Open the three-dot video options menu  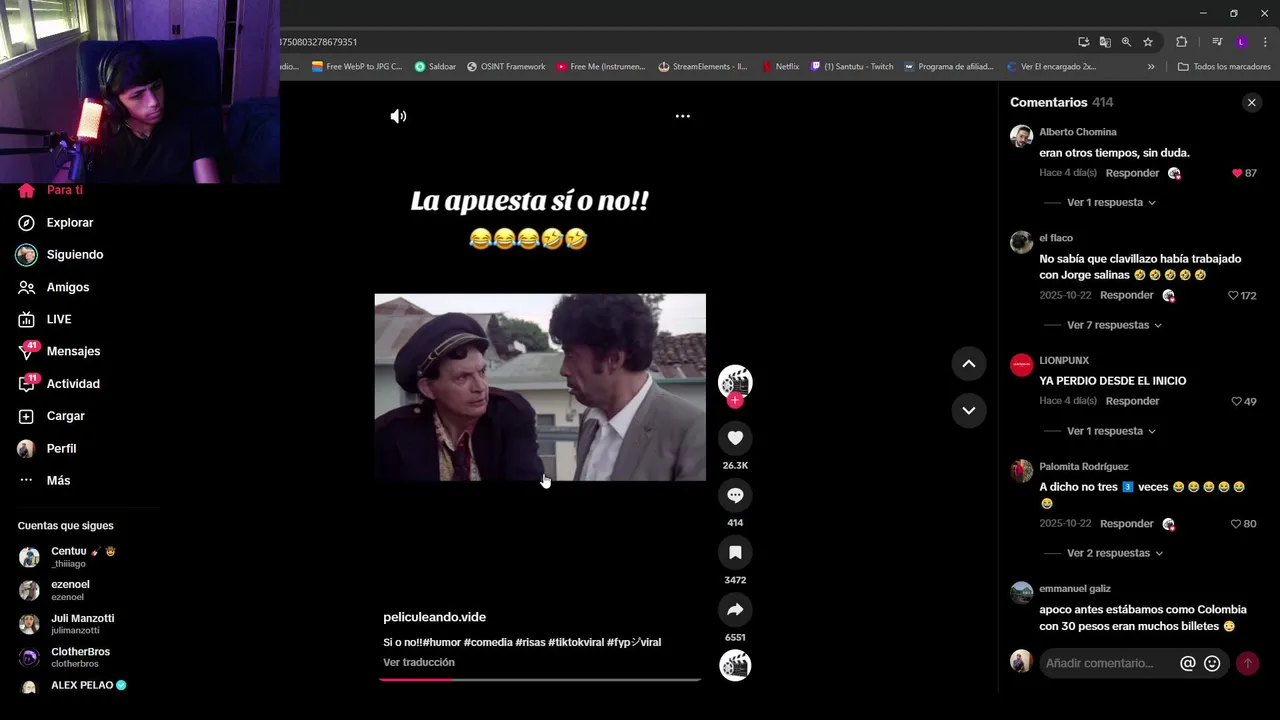coord(682,116)
